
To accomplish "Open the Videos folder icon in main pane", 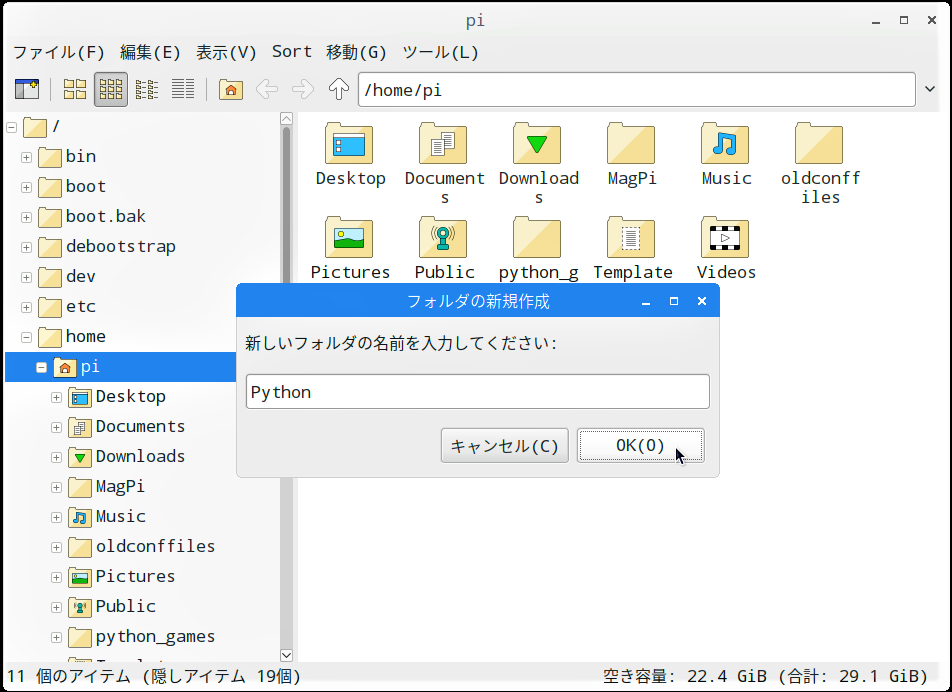I will 726,237.
